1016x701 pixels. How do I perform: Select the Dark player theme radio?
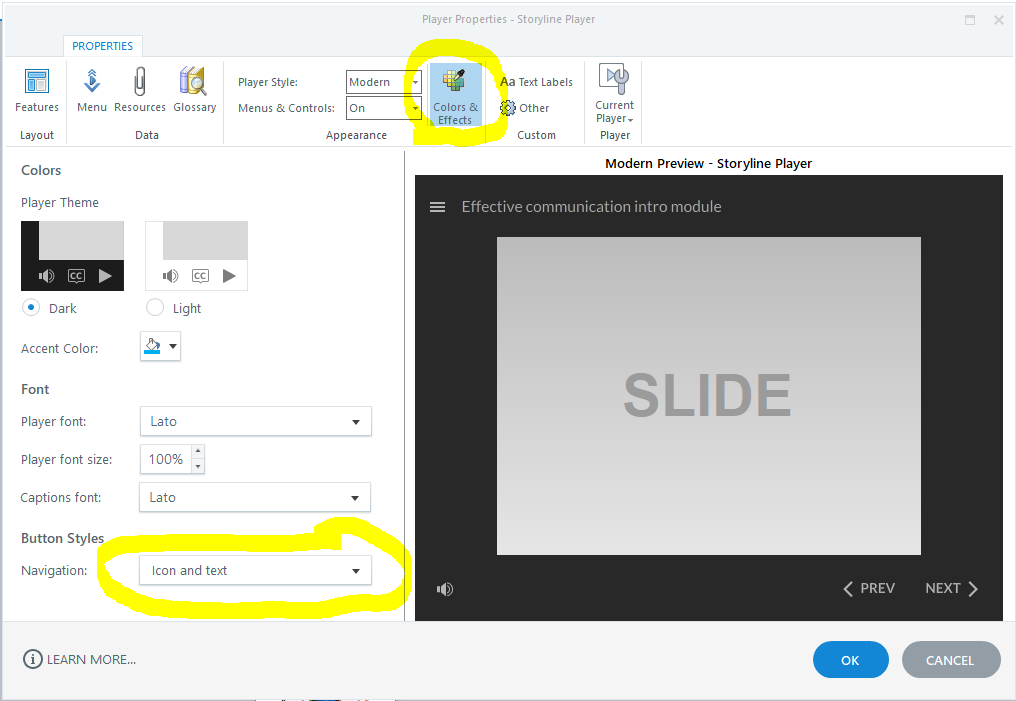tap(30, 307)
